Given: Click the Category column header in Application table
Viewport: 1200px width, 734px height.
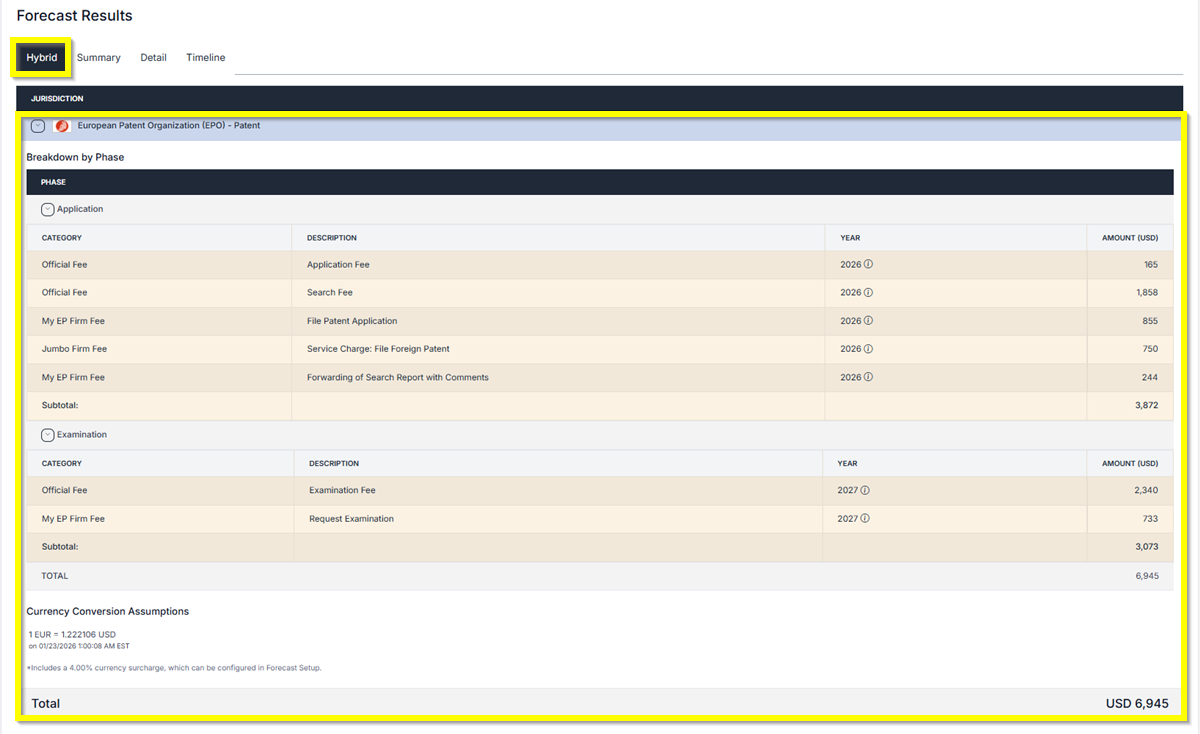Looking at the screenshot, I should coord(62,238).
